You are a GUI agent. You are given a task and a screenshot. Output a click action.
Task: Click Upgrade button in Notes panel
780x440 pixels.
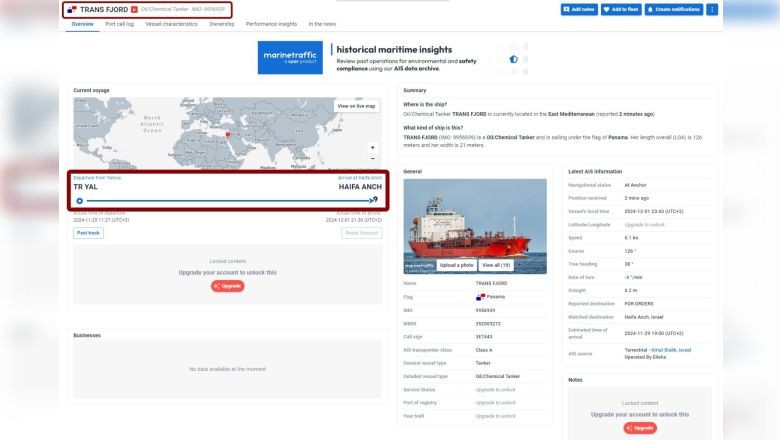[640, 428]
